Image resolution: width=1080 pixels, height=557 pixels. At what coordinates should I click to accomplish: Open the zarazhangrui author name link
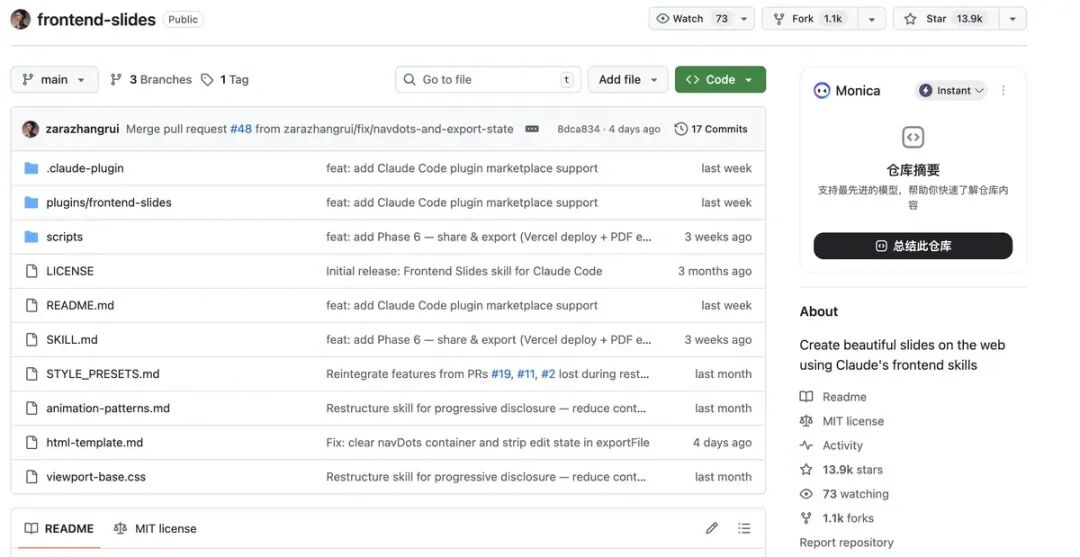tap(83, 129)
